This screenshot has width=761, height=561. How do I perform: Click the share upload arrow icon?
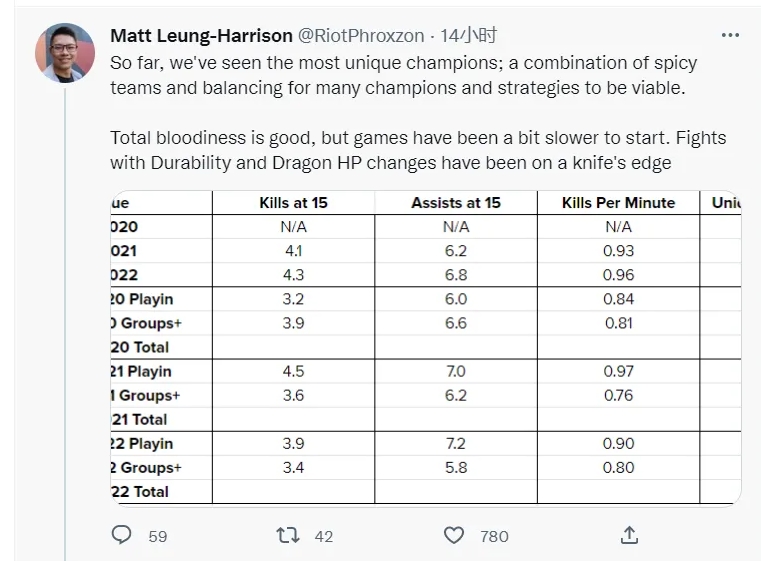[x=629, y=535]
